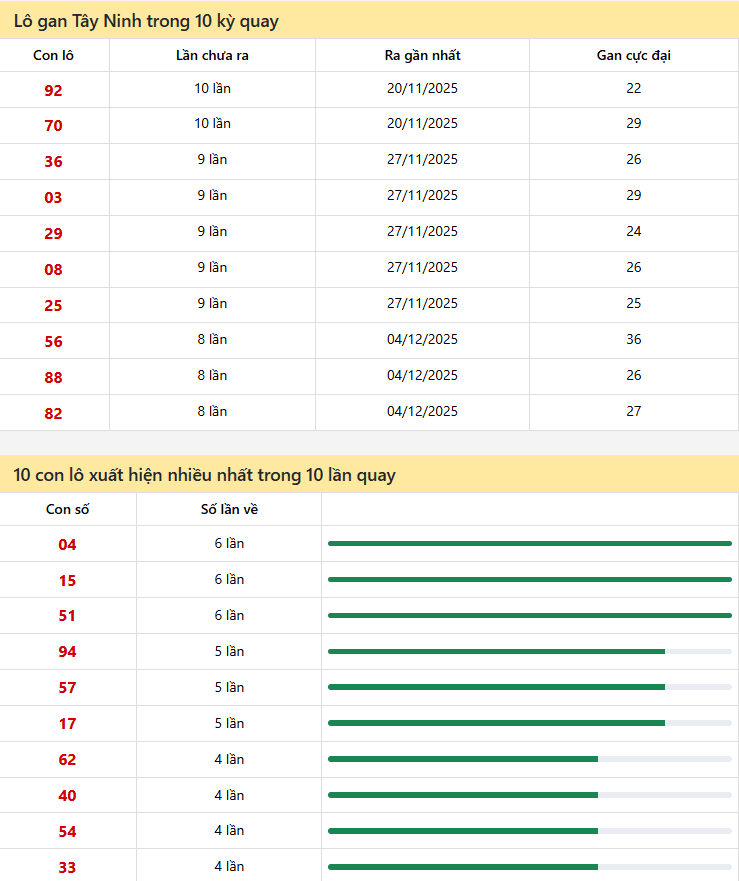Click the red lô number 92
The image size is (739, 881).
(x=53, y=90)
